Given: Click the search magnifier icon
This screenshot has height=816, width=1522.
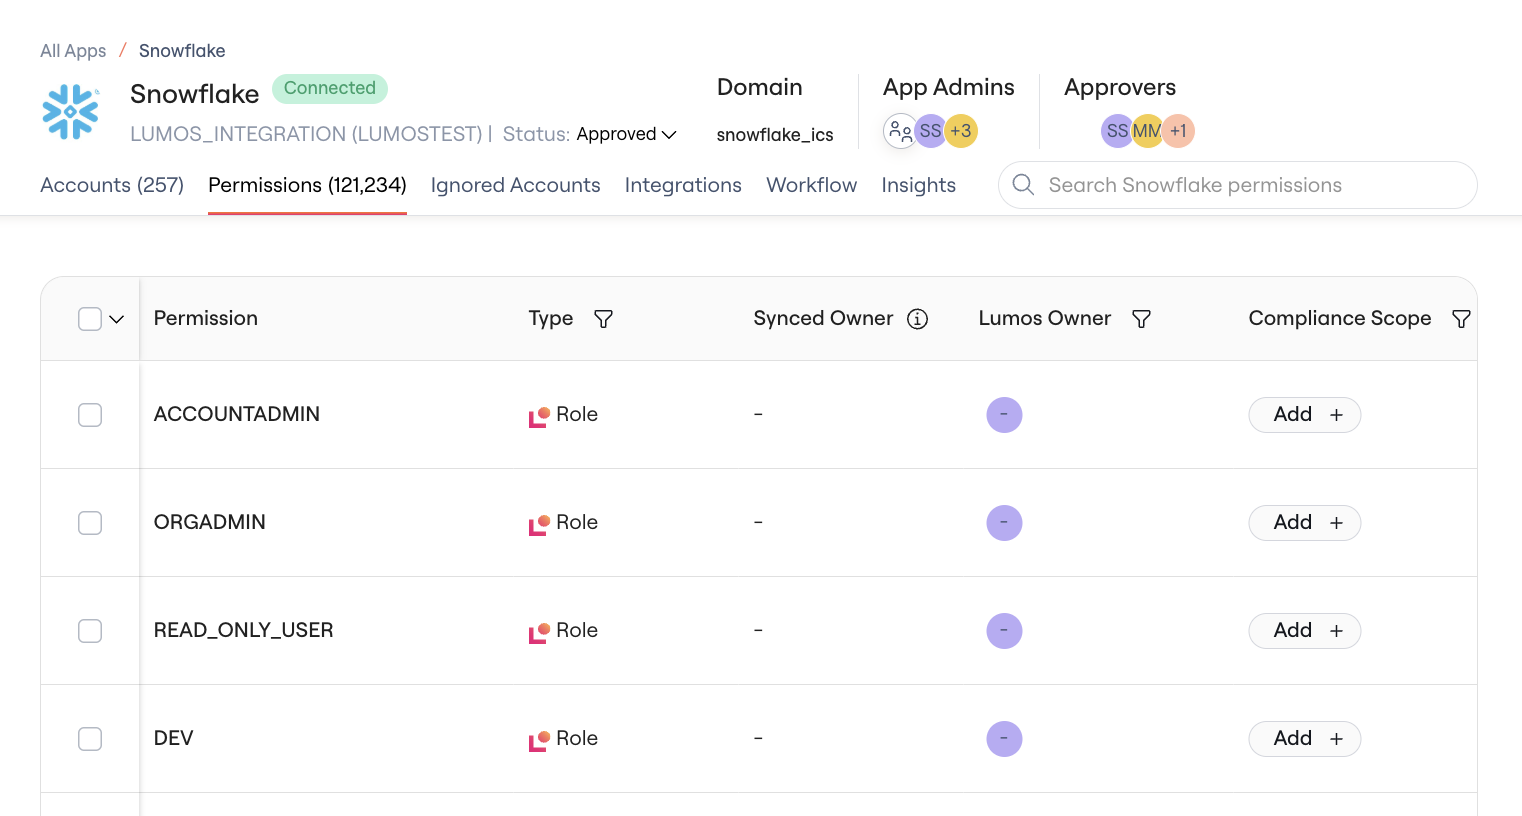Looking at the screenshot, I should [x=1023, y=185].
